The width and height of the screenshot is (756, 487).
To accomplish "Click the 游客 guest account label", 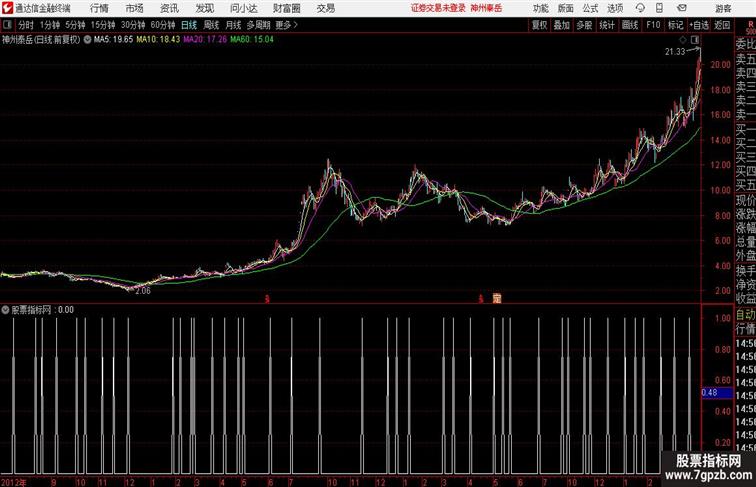I will (723, 8).
